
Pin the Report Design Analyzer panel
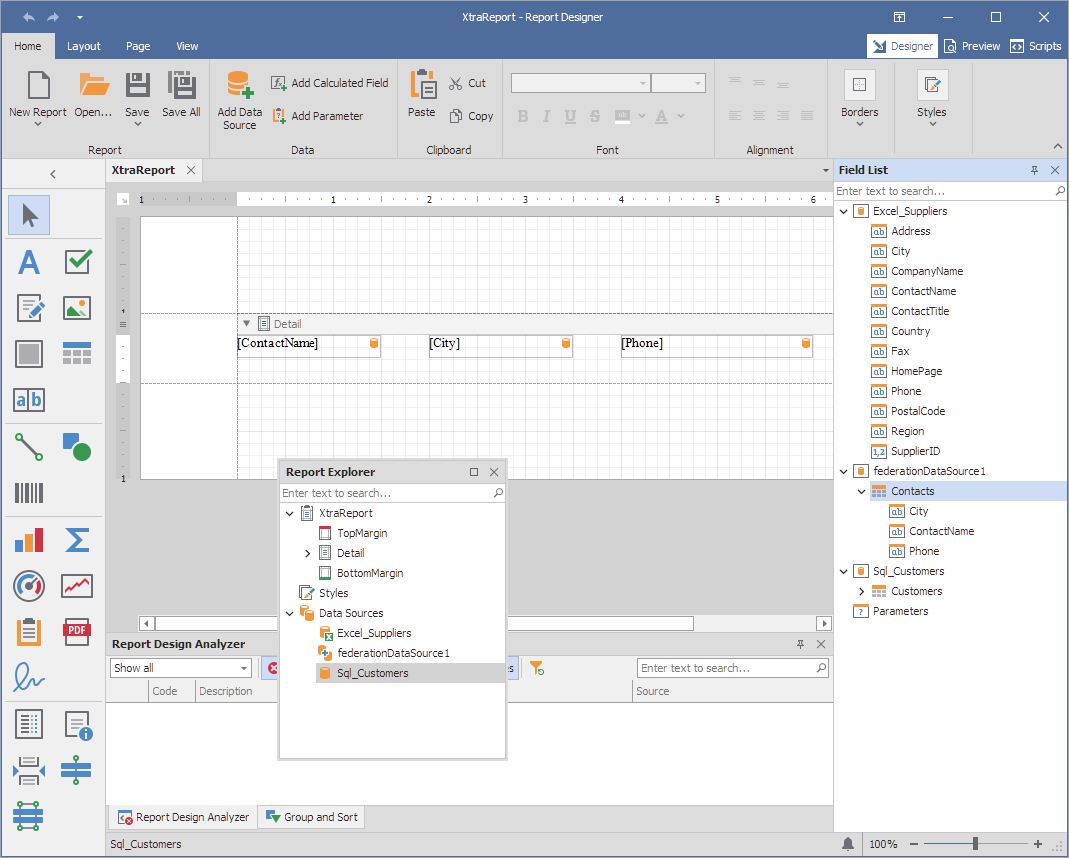800,644
